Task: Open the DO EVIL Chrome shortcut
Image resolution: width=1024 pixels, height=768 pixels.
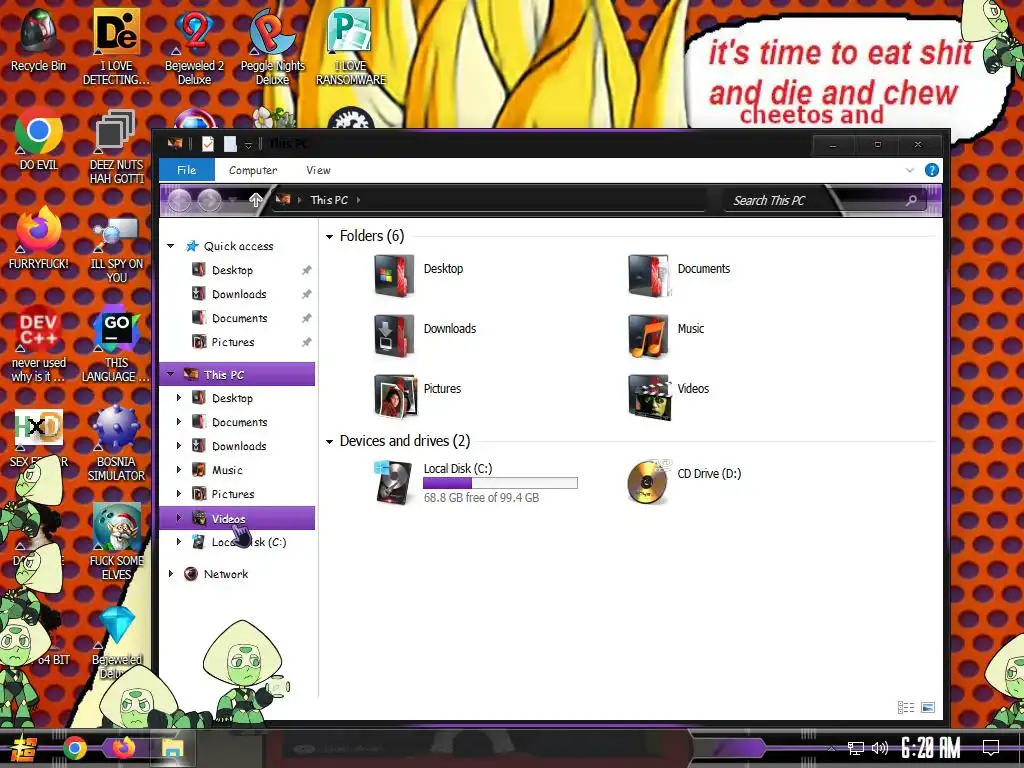Action: click(39, 139)
